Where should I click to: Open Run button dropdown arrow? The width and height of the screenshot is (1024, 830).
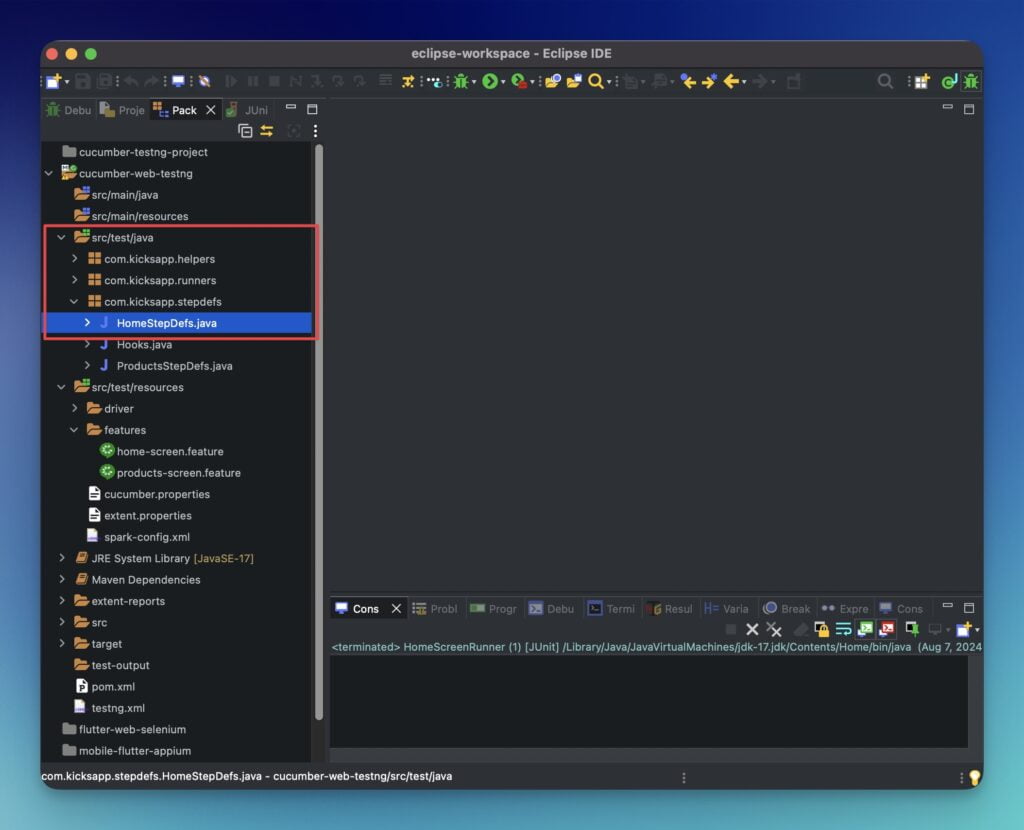[x=503, y=82]
